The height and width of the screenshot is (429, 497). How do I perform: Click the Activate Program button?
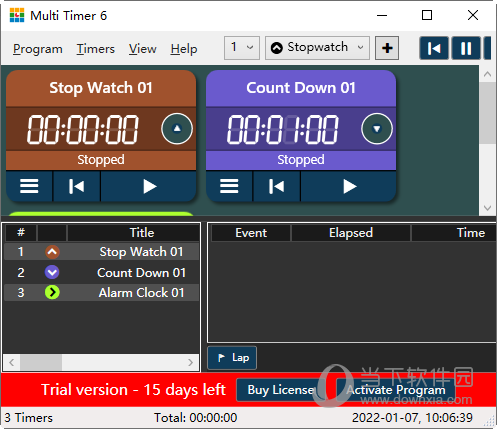click(x=396, y=390)
